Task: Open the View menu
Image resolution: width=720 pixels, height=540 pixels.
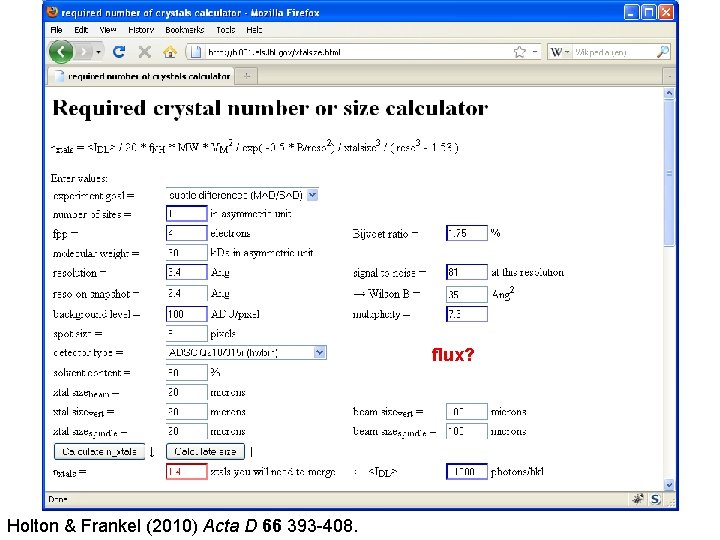Action: pos(108,30)
